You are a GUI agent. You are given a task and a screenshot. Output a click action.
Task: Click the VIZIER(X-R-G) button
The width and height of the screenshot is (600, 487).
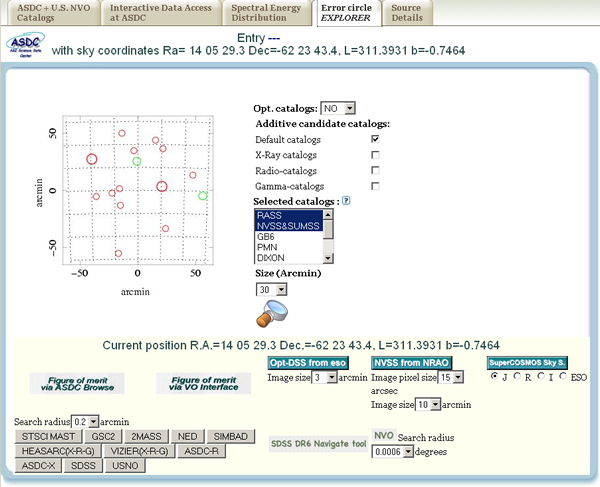(139, 451)
